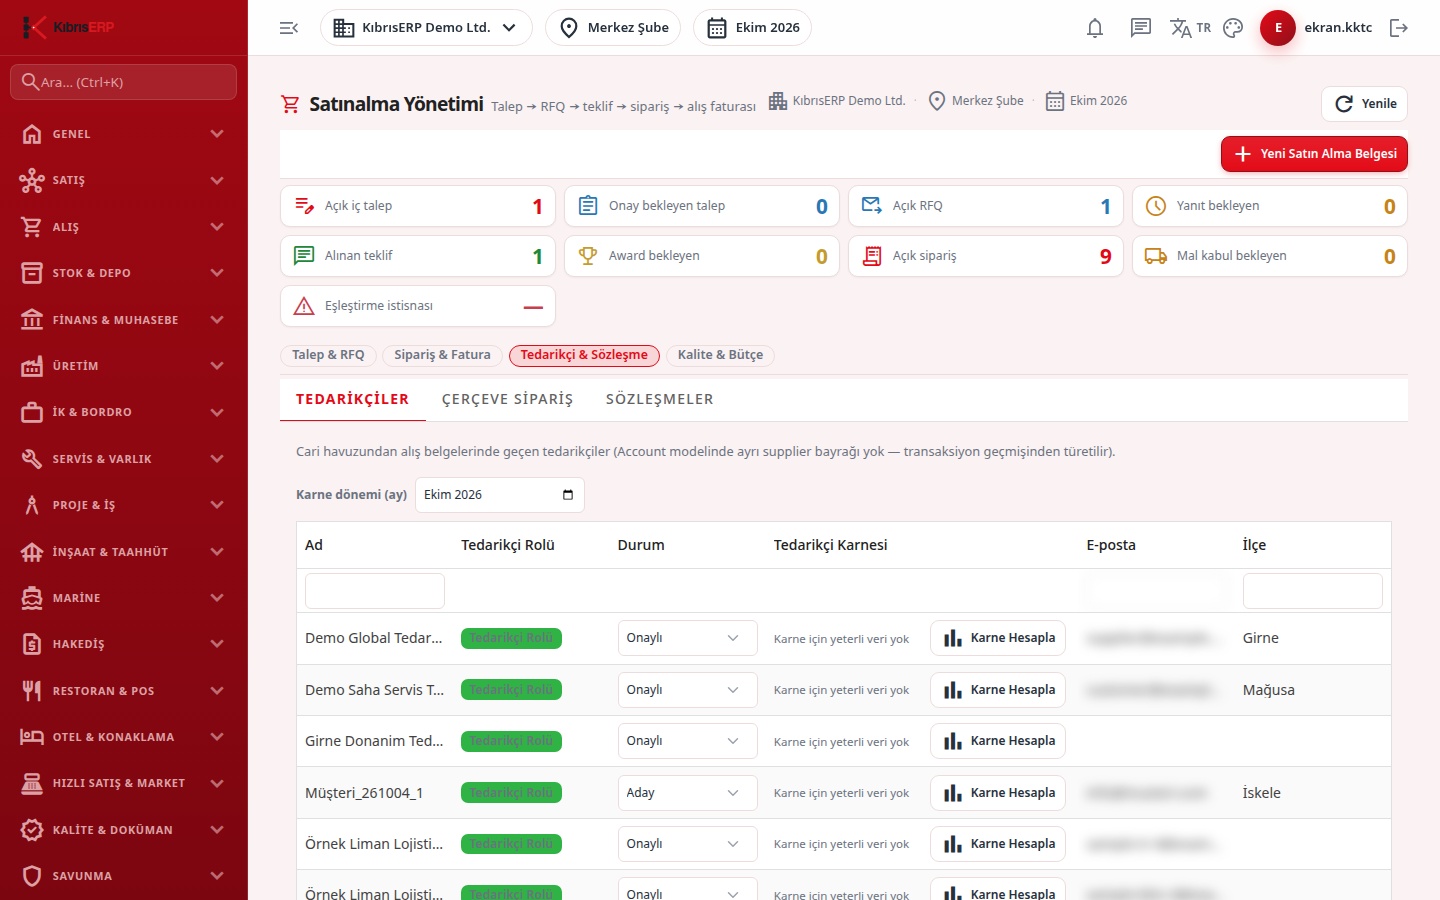Open the KıbrısERP Demo Ltd. company dropdown
The image size is (1440, 900).
(x=426, y=28)
